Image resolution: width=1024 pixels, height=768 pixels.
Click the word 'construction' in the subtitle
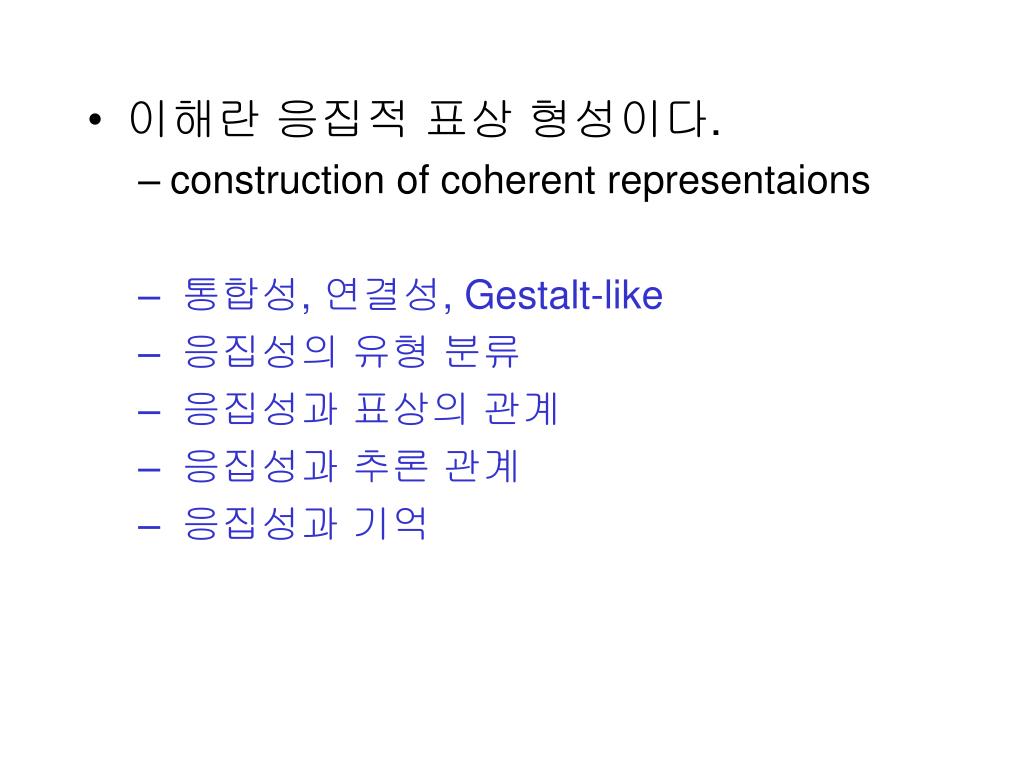click(277, 181)
